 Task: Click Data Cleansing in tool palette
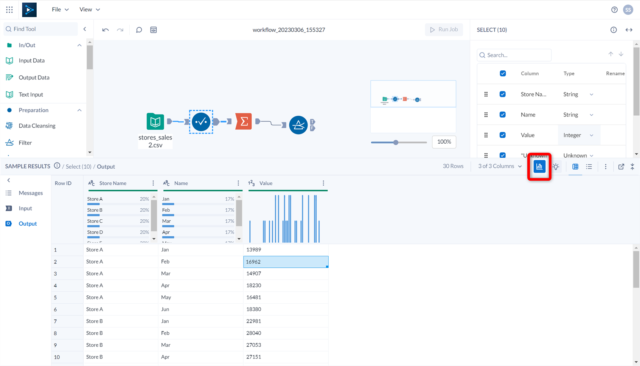coord(37,126)
